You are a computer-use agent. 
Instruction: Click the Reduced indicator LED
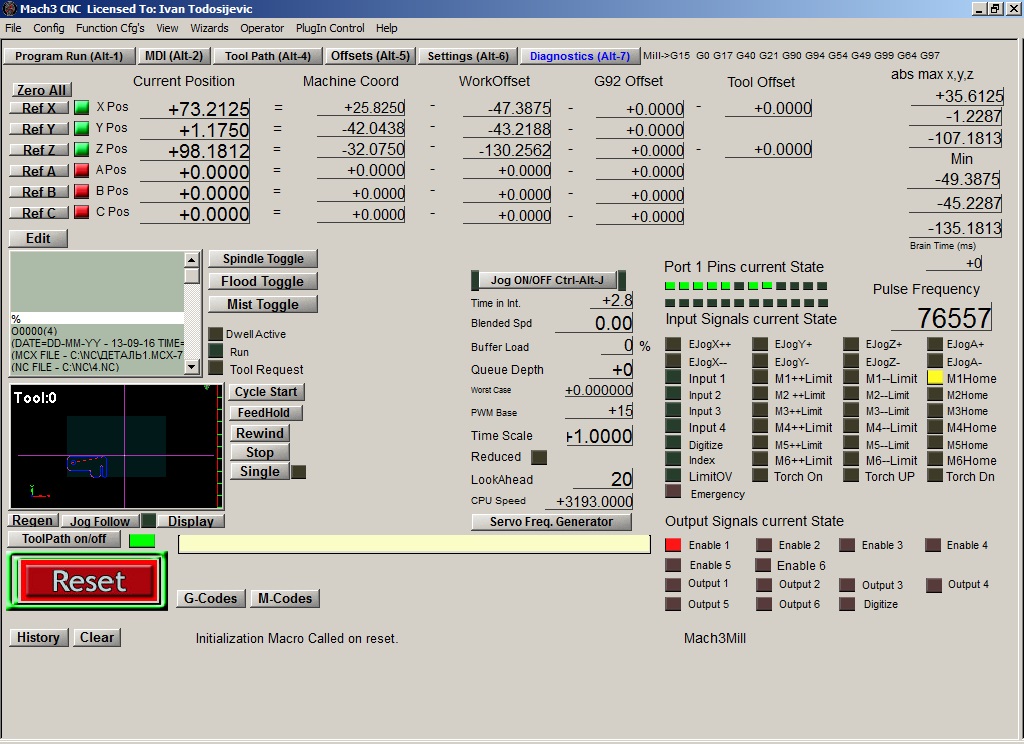539,457
